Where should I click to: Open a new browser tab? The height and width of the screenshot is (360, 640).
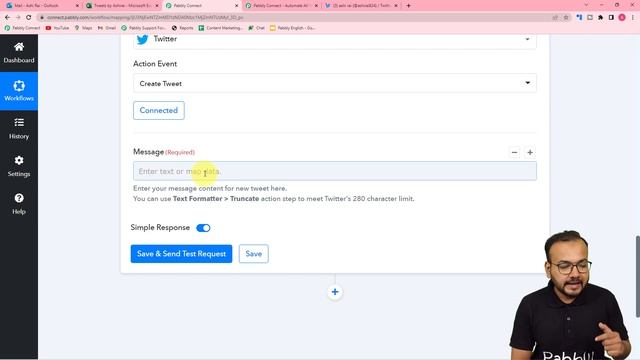pyautogui.click(x=408, y=6)
